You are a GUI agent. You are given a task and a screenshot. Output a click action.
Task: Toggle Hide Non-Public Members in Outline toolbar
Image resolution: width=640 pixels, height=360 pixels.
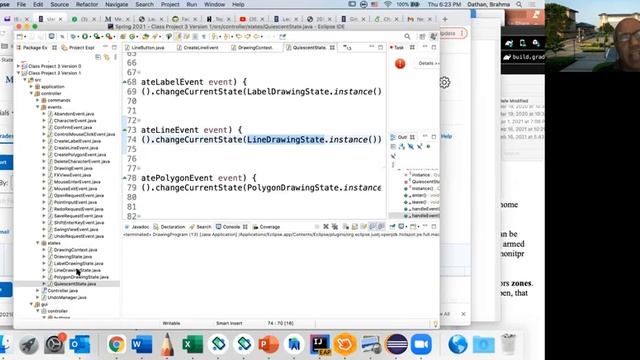pyautogui.click(x=428, y=147)
